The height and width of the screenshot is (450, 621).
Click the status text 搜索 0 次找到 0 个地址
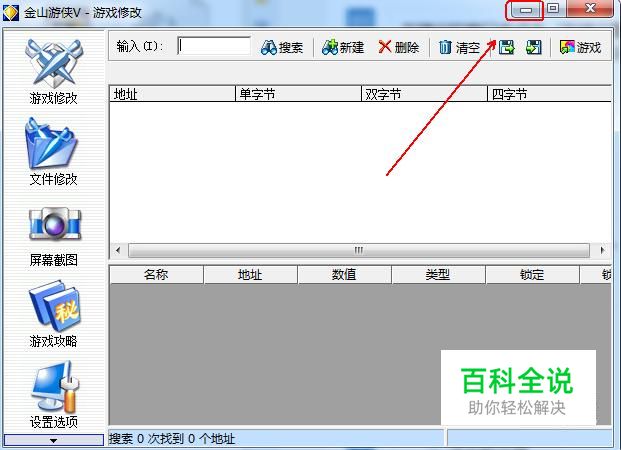coord(172,439)
